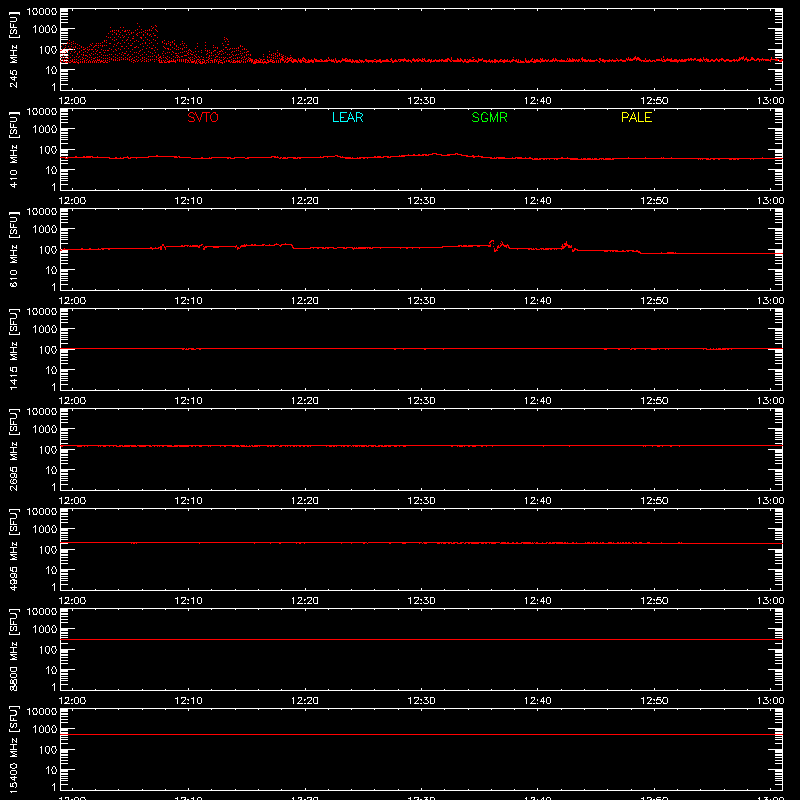Click the flat red trace in the 15400 MHz plot
This screenshot has height=800, width=800.
click(x=421, y=735)
